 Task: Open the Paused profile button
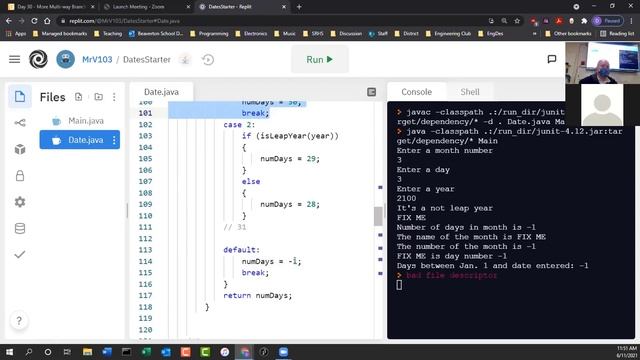pyautogui.click(x=608, y=21)
